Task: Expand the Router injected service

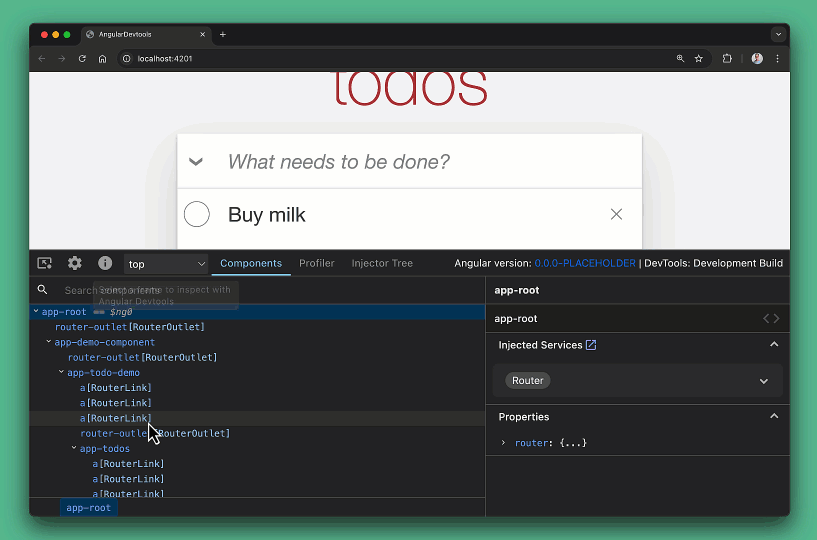Action: point(763,381)
